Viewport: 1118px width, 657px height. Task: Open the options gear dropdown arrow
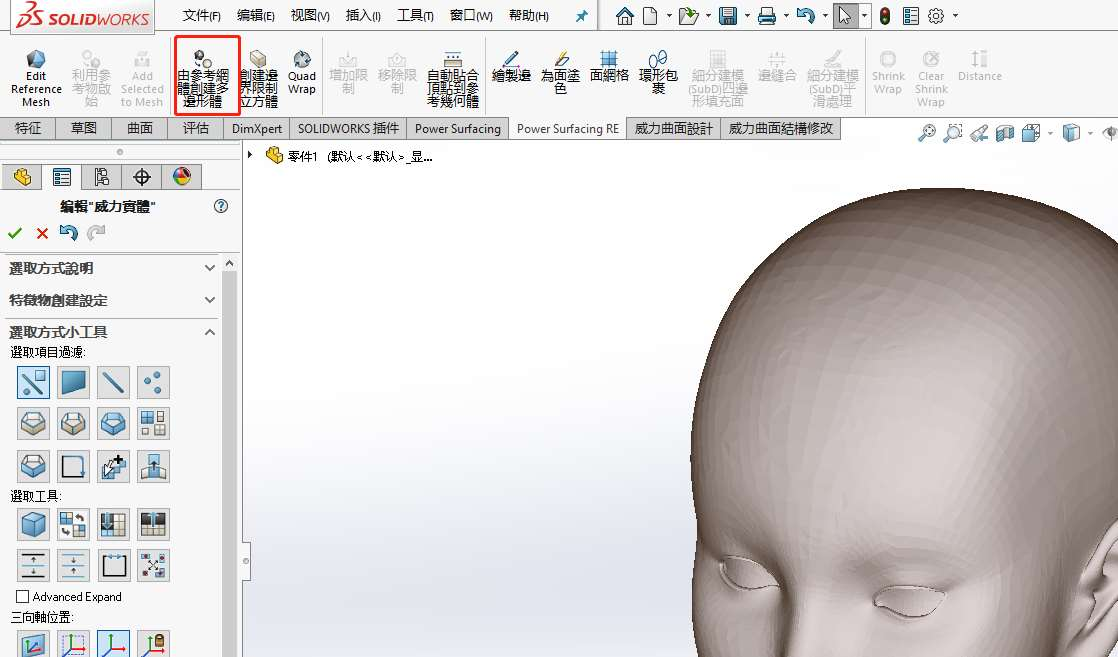tap(955, 16)
